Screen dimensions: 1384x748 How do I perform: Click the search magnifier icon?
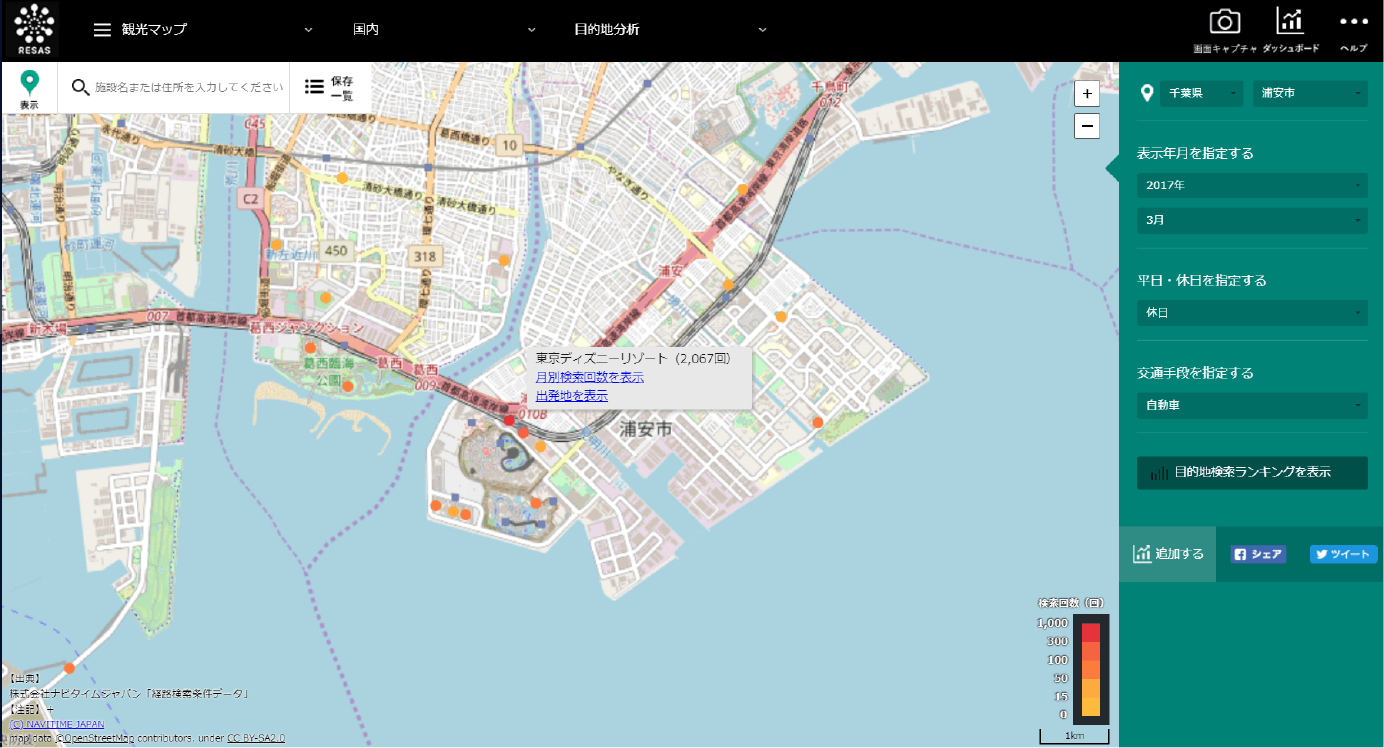tap(81, 87)
